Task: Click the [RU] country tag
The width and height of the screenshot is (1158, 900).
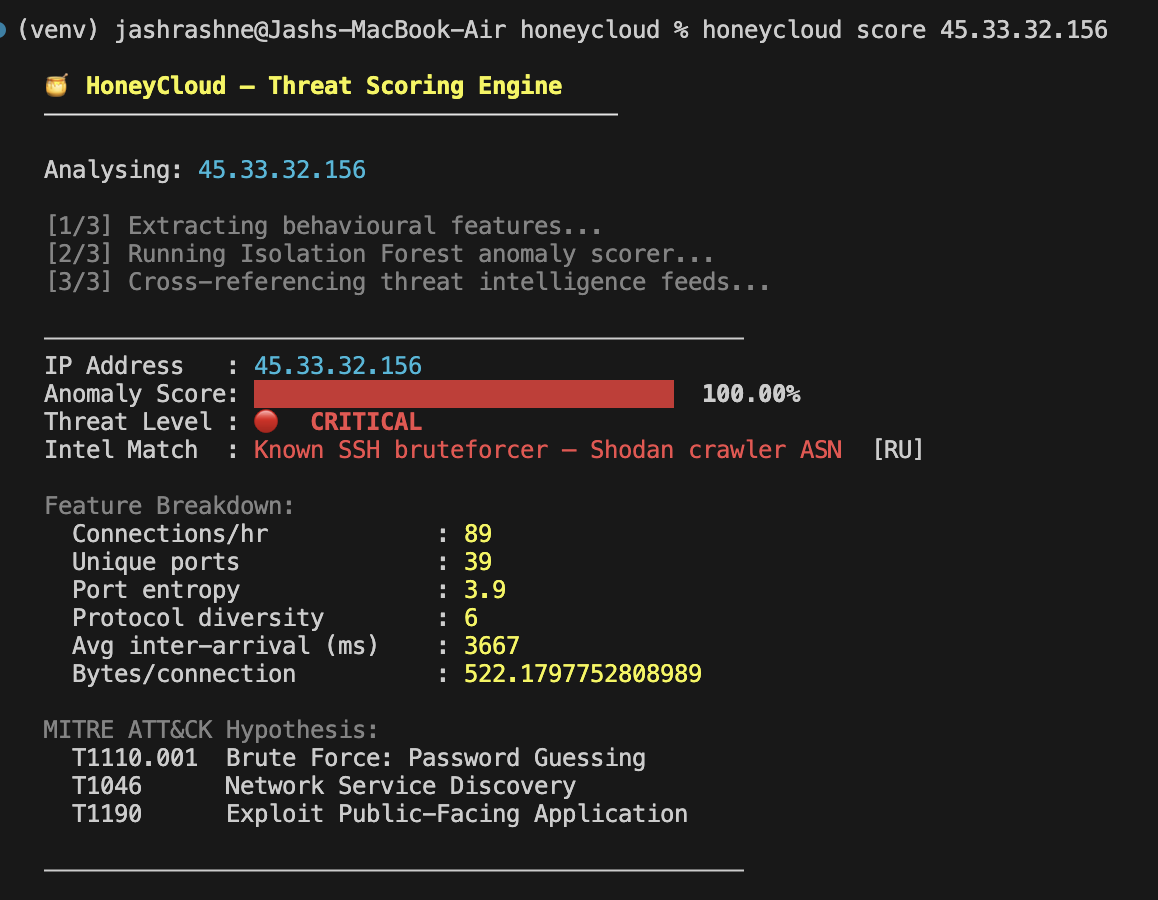Action: tap(898, 450)
